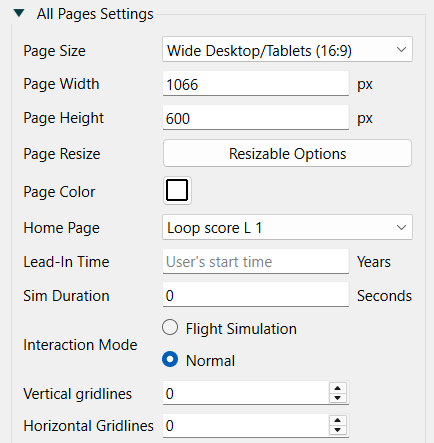Image resolution: width=434 pixels, height=443 pixels.
Task: Select Flight Simulation interaction mode
Action: tap(170, 327)
